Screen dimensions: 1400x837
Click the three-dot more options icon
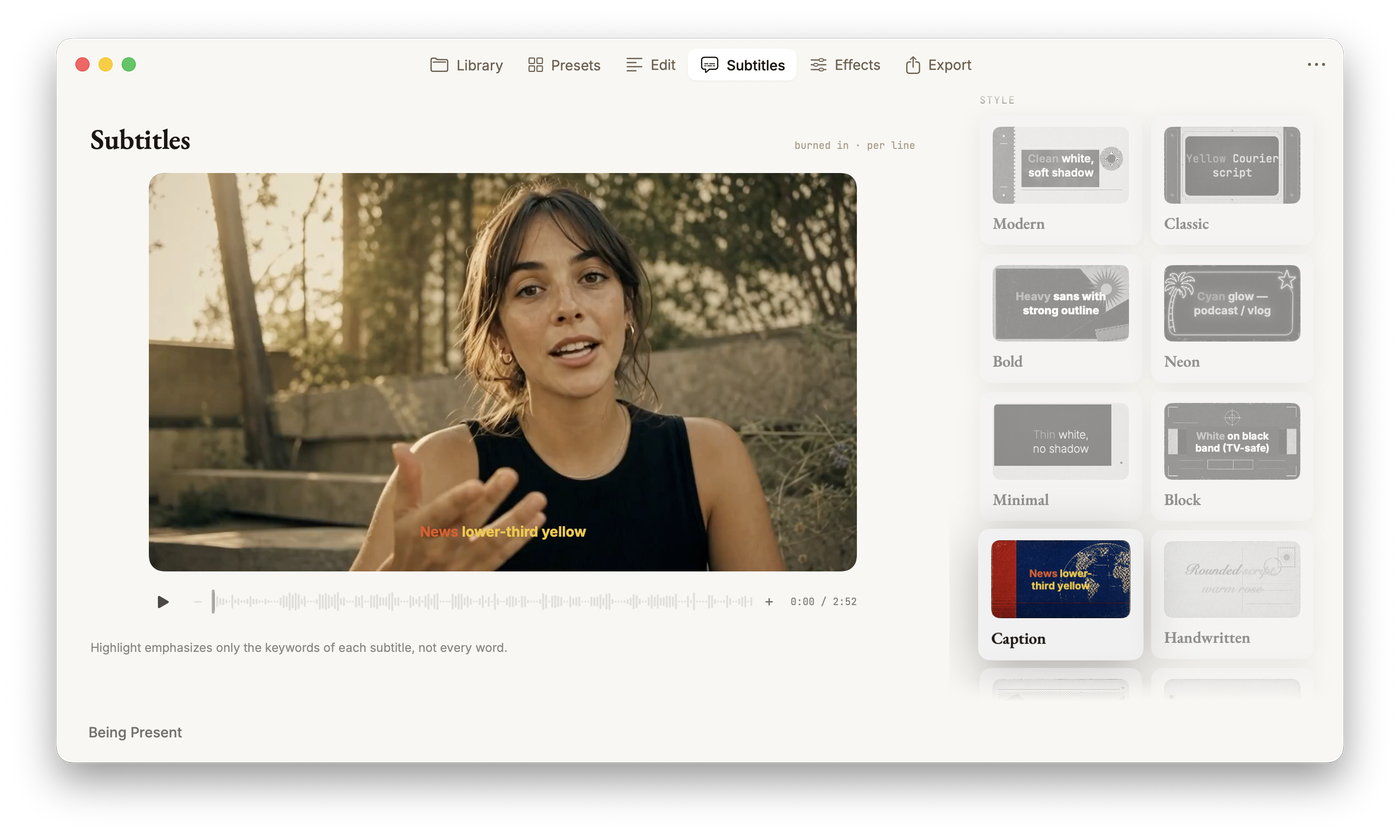[1316, 65]
